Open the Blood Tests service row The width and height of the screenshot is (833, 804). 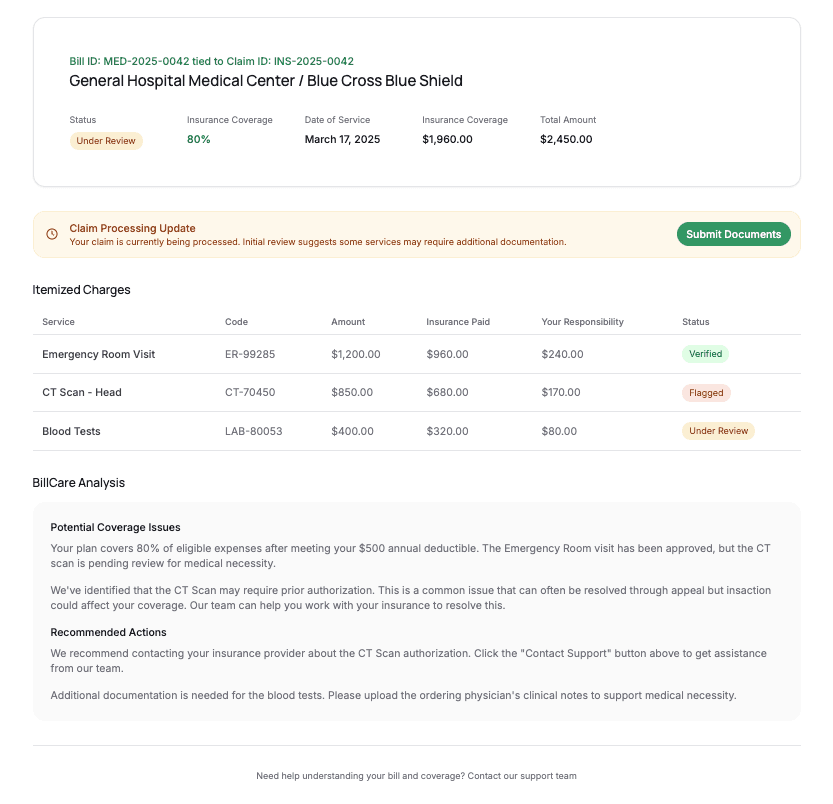coord(416,431)
